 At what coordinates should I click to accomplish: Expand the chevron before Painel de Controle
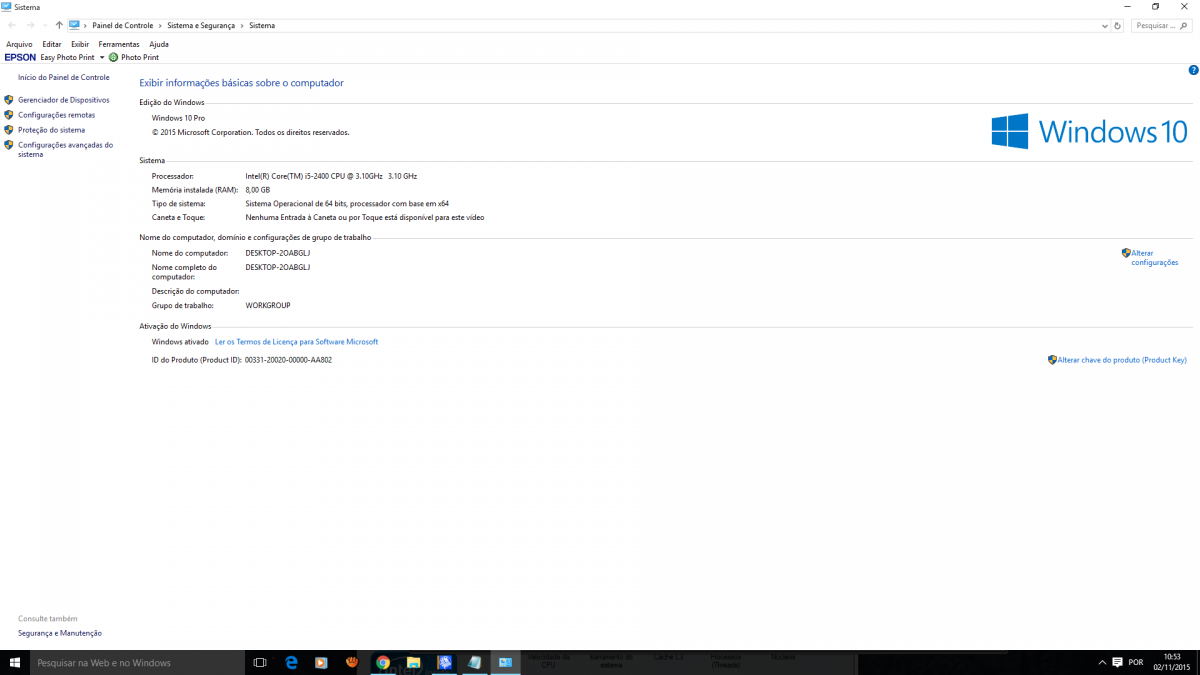click(86, 25)
